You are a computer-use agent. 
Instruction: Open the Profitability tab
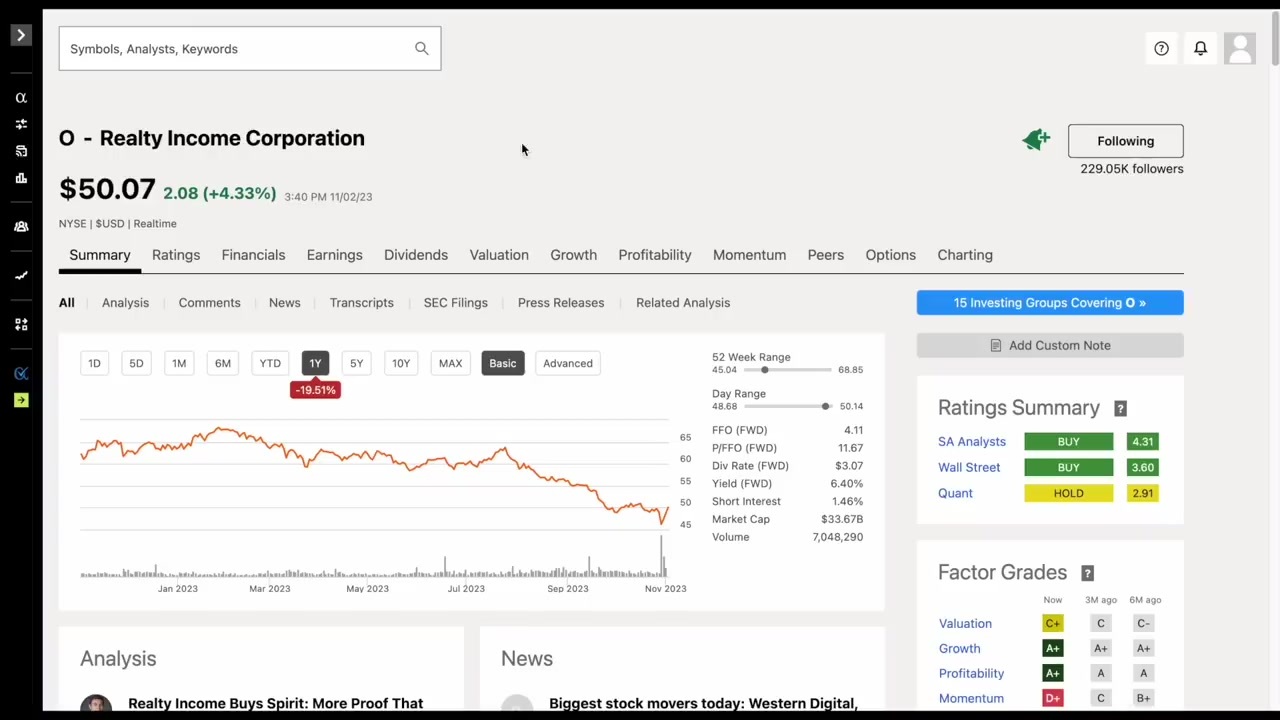point(655,255)
